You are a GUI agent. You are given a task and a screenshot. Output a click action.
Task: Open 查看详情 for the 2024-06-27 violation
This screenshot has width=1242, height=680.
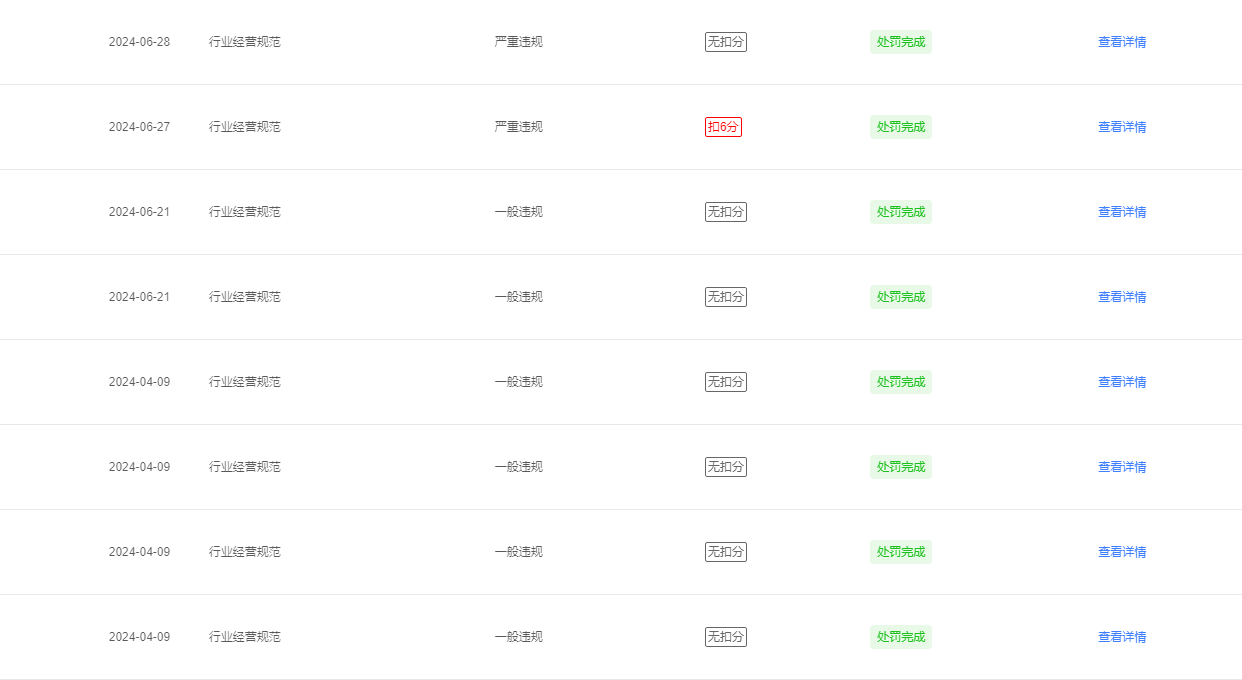tap(1122, 127)
